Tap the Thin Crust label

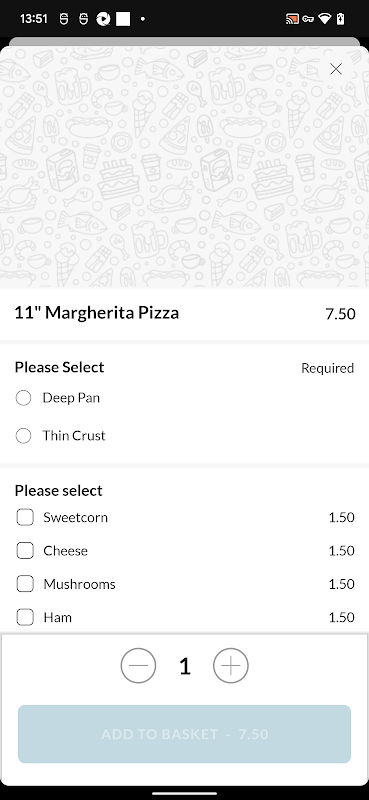click(x=74, y=436)
